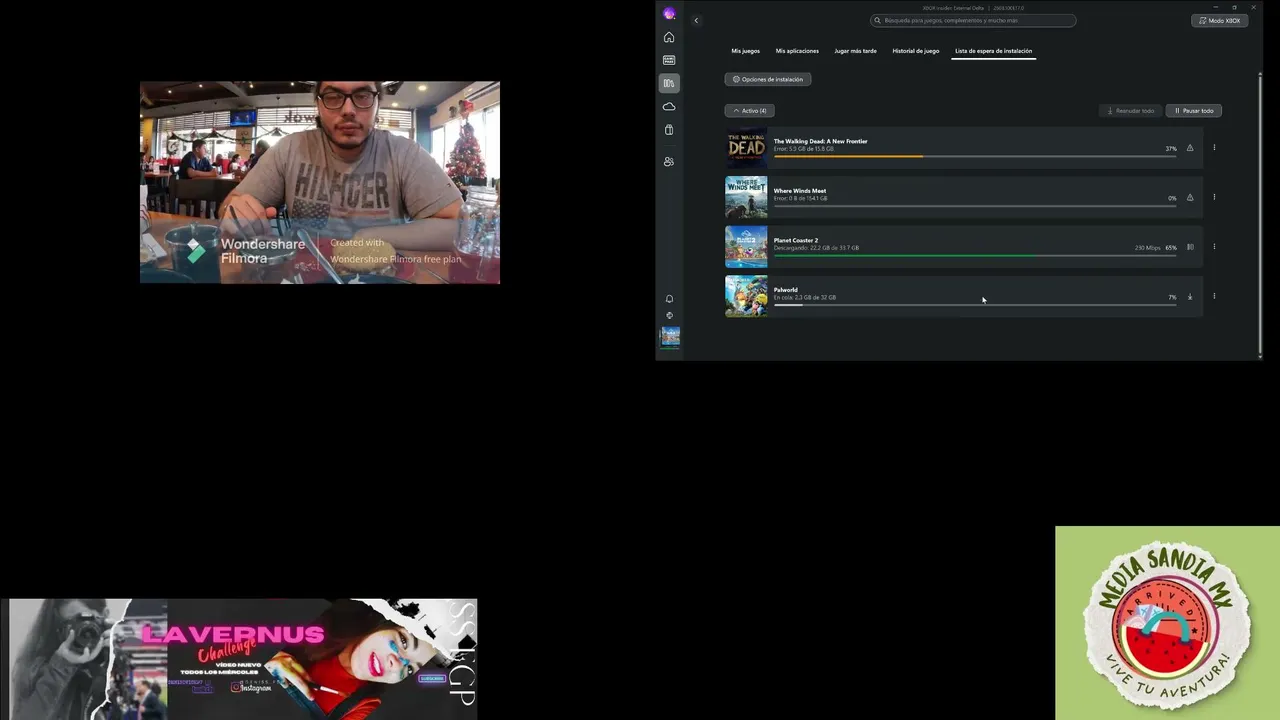
Task: Click the Media Sandia MX logo
Action: click(x=1167, y=623)
